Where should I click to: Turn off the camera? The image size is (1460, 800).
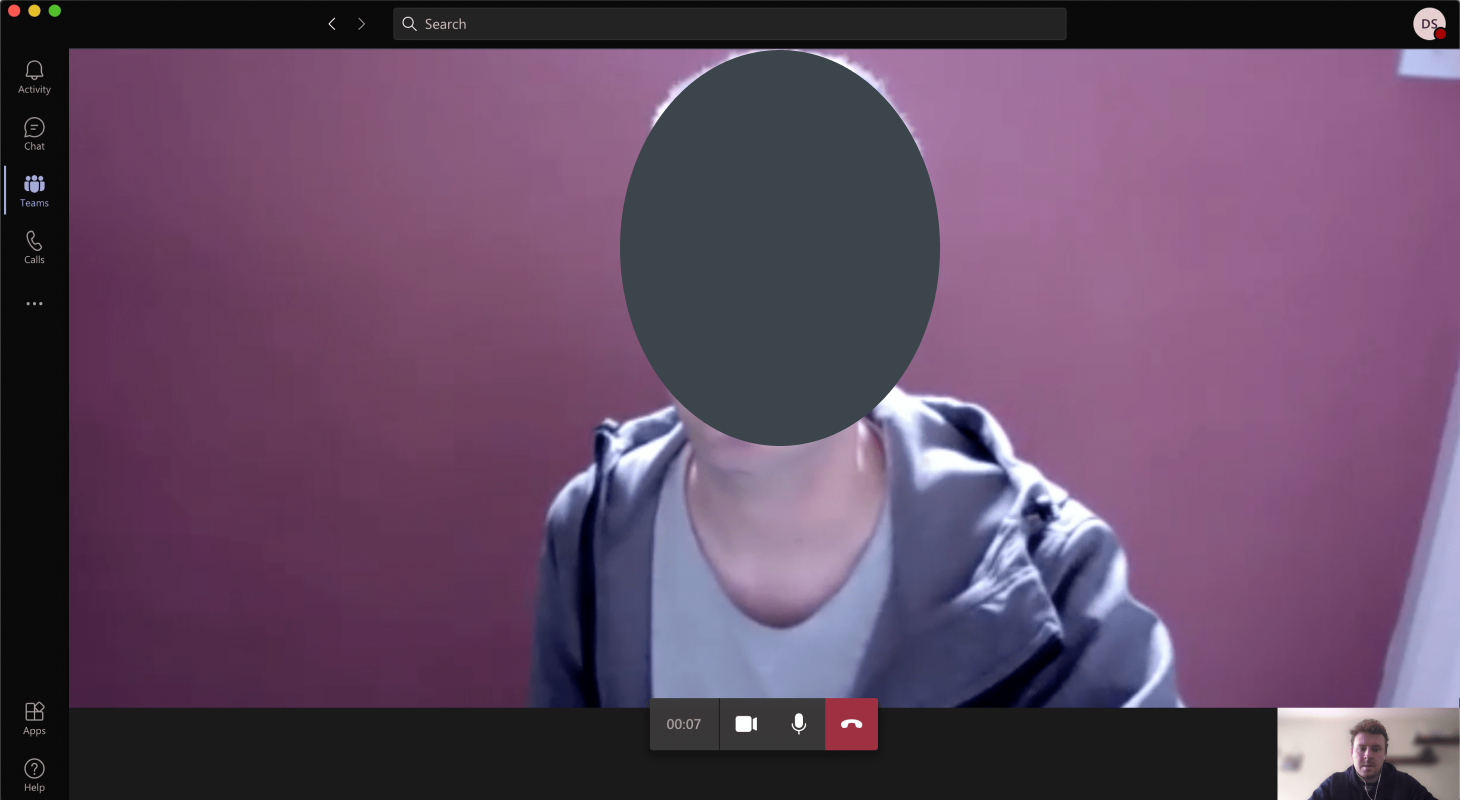click(x=746, y=724)
